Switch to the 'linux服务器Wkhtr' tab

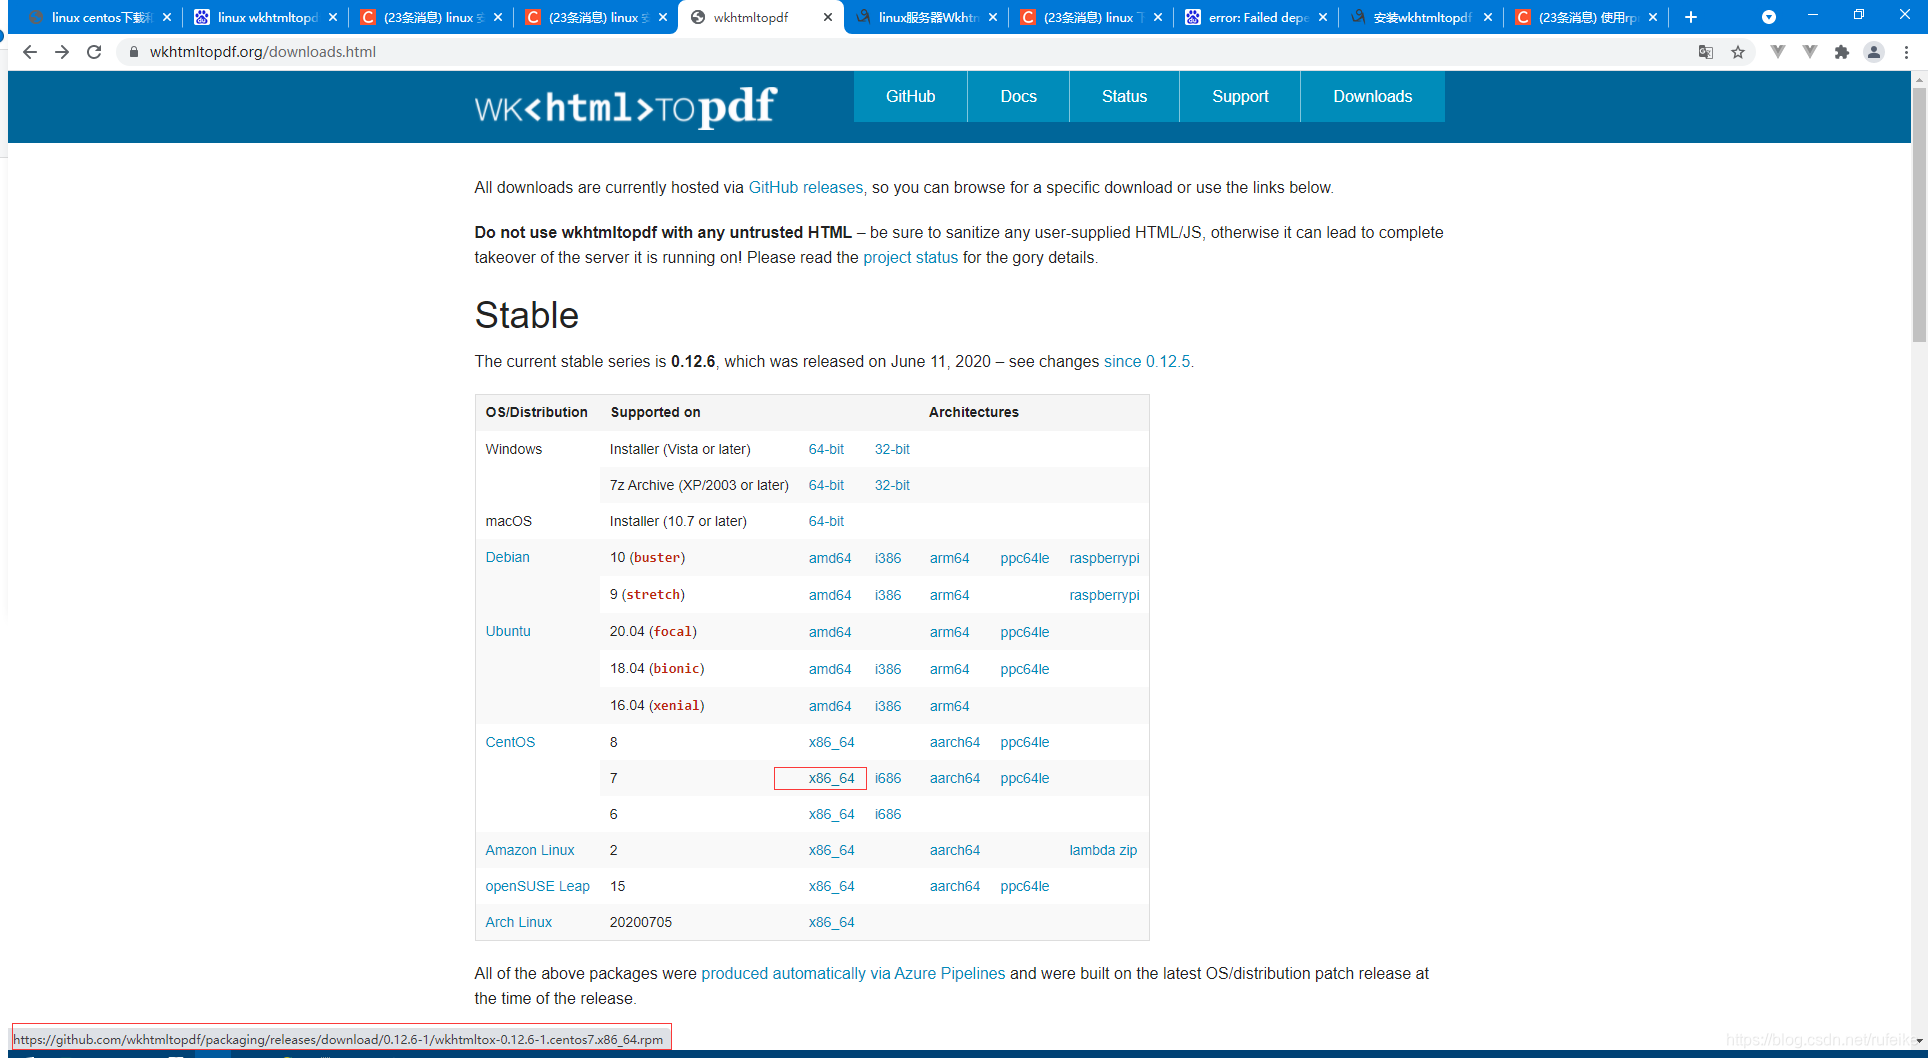coord(926,17)
